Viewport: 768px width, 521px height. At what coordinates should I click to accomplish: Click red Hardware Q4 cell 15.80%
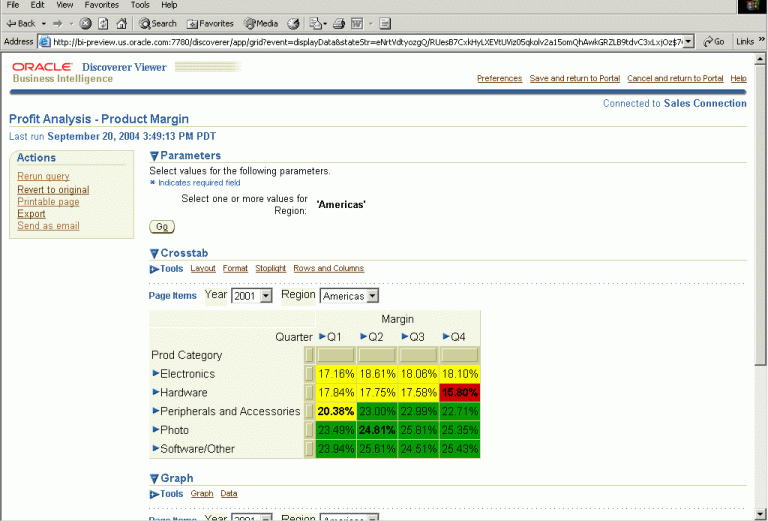[459, 393]
